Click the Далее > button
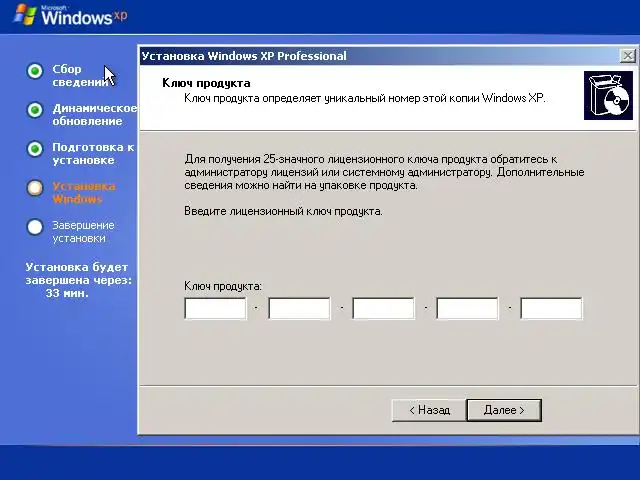Image resolution: width=640 pixels, height=480 pixels. (504, 410)
